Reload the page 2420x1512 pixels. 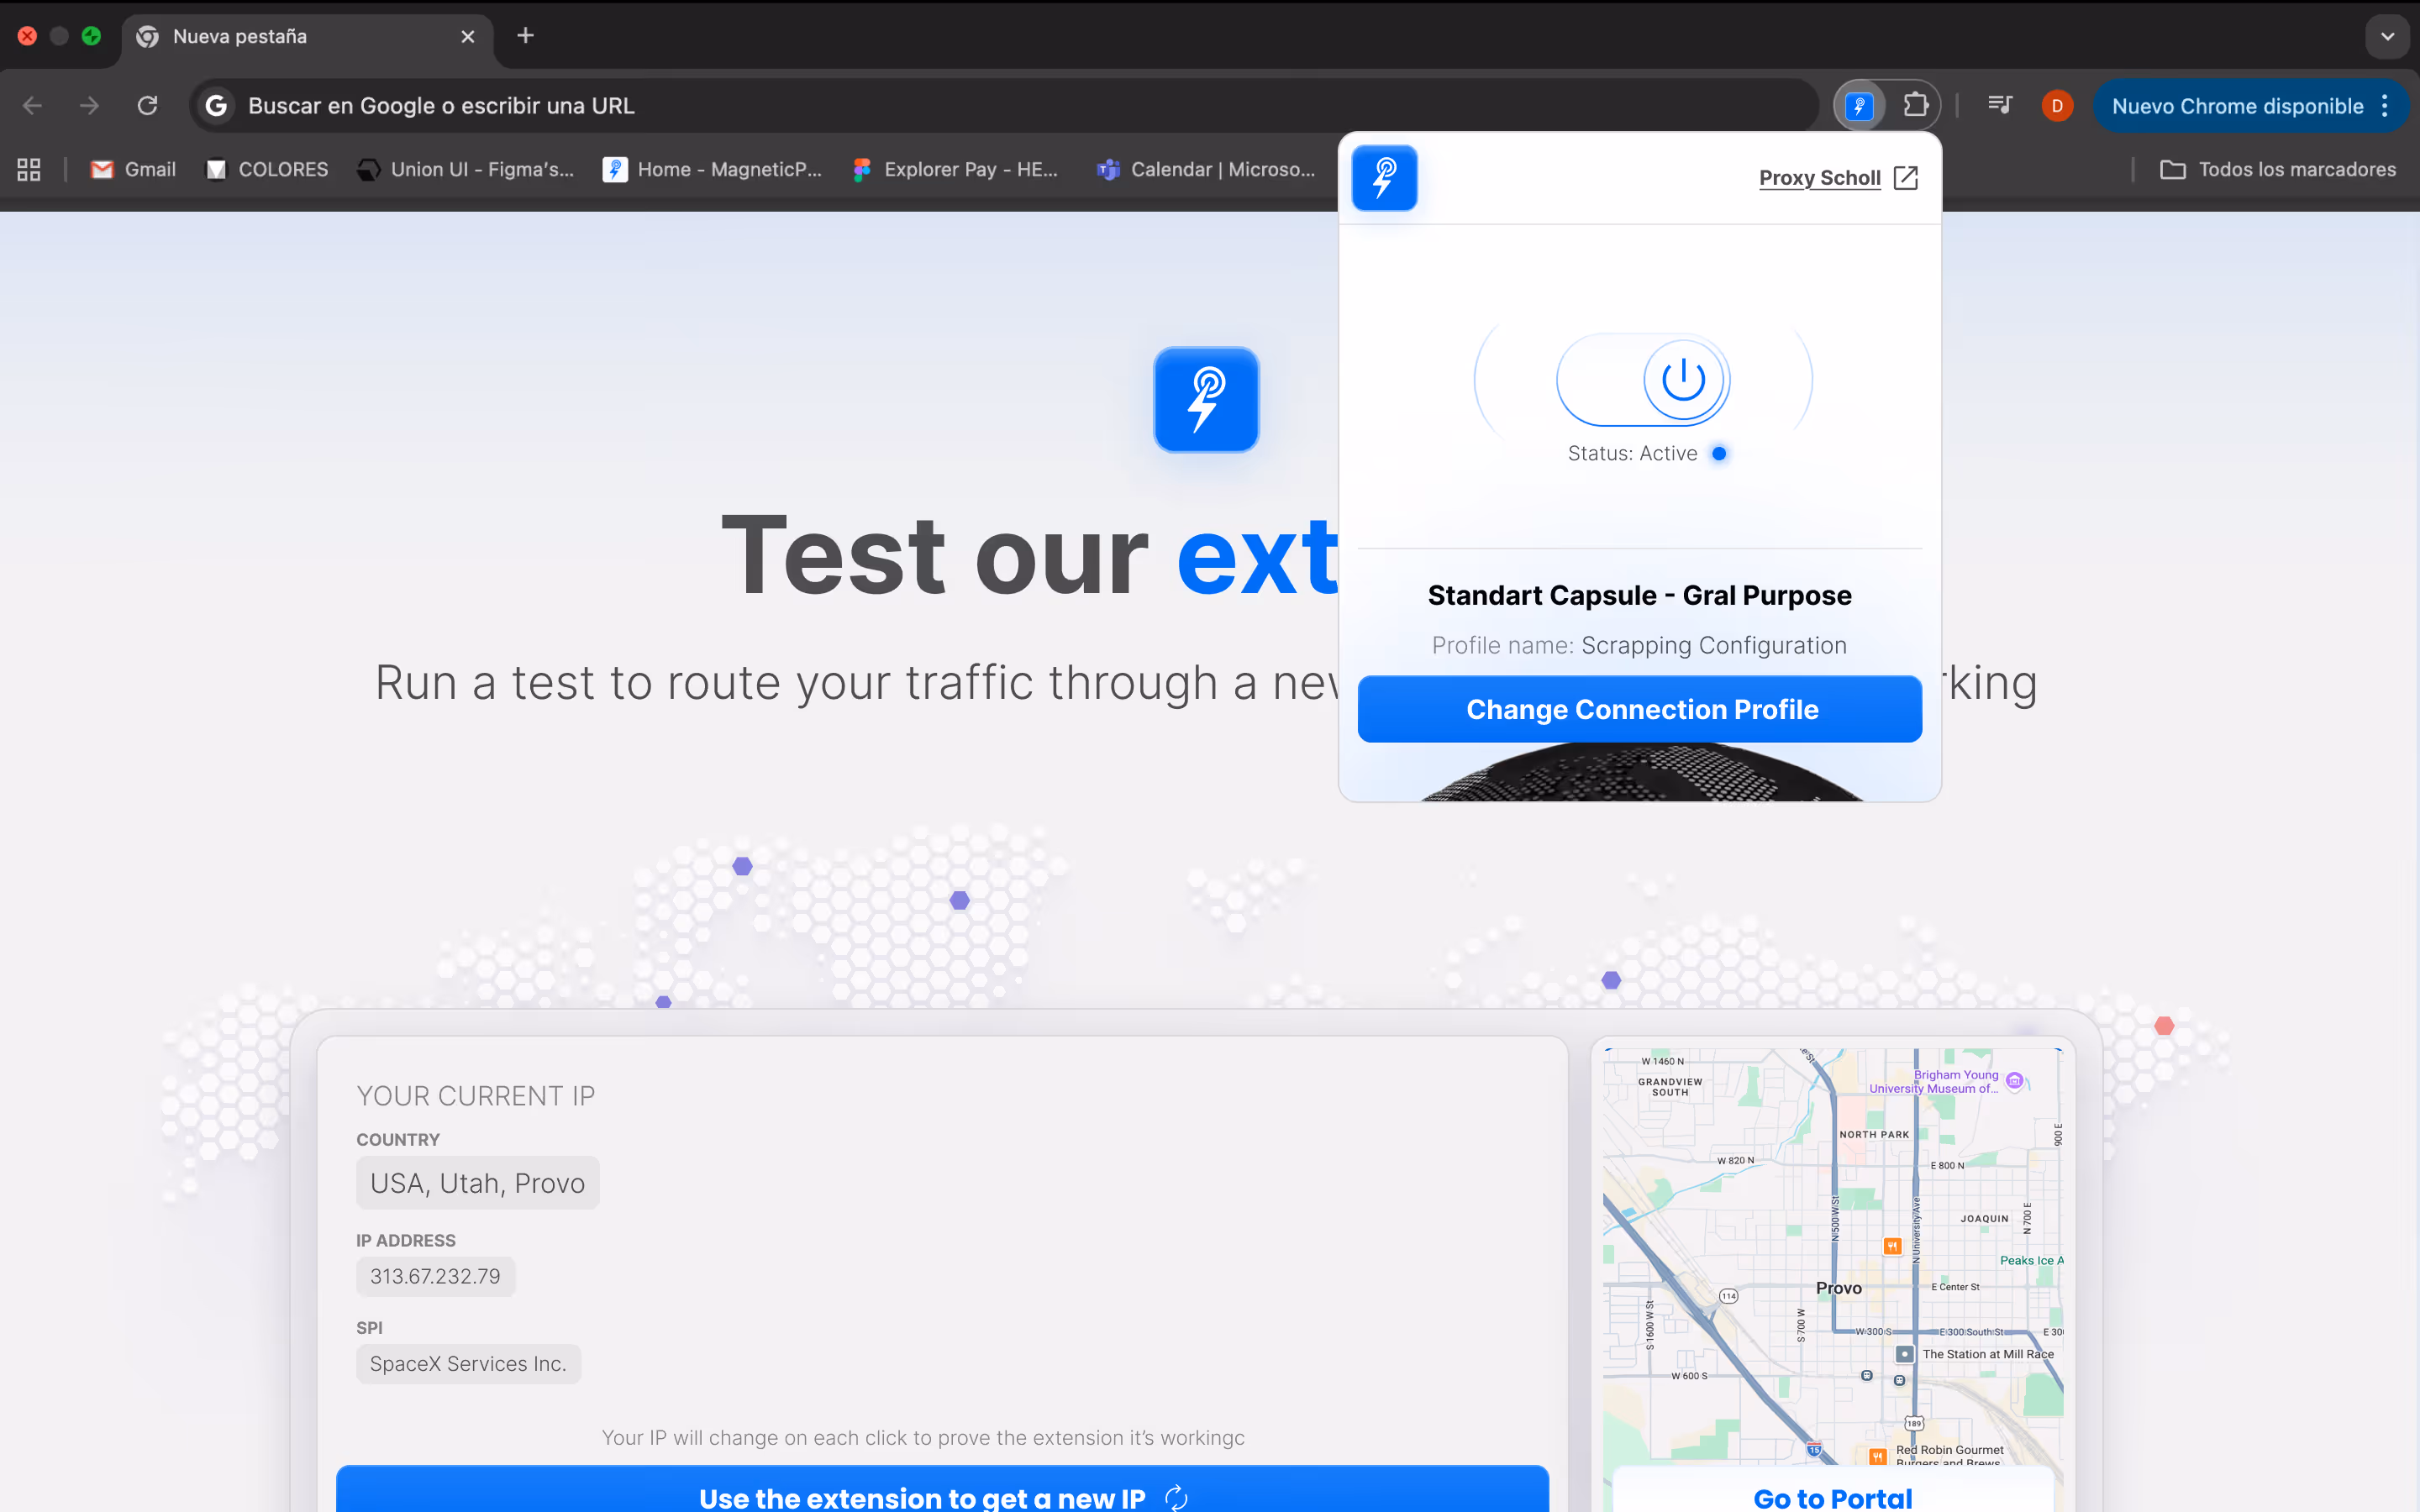click(x=148, y=106)
